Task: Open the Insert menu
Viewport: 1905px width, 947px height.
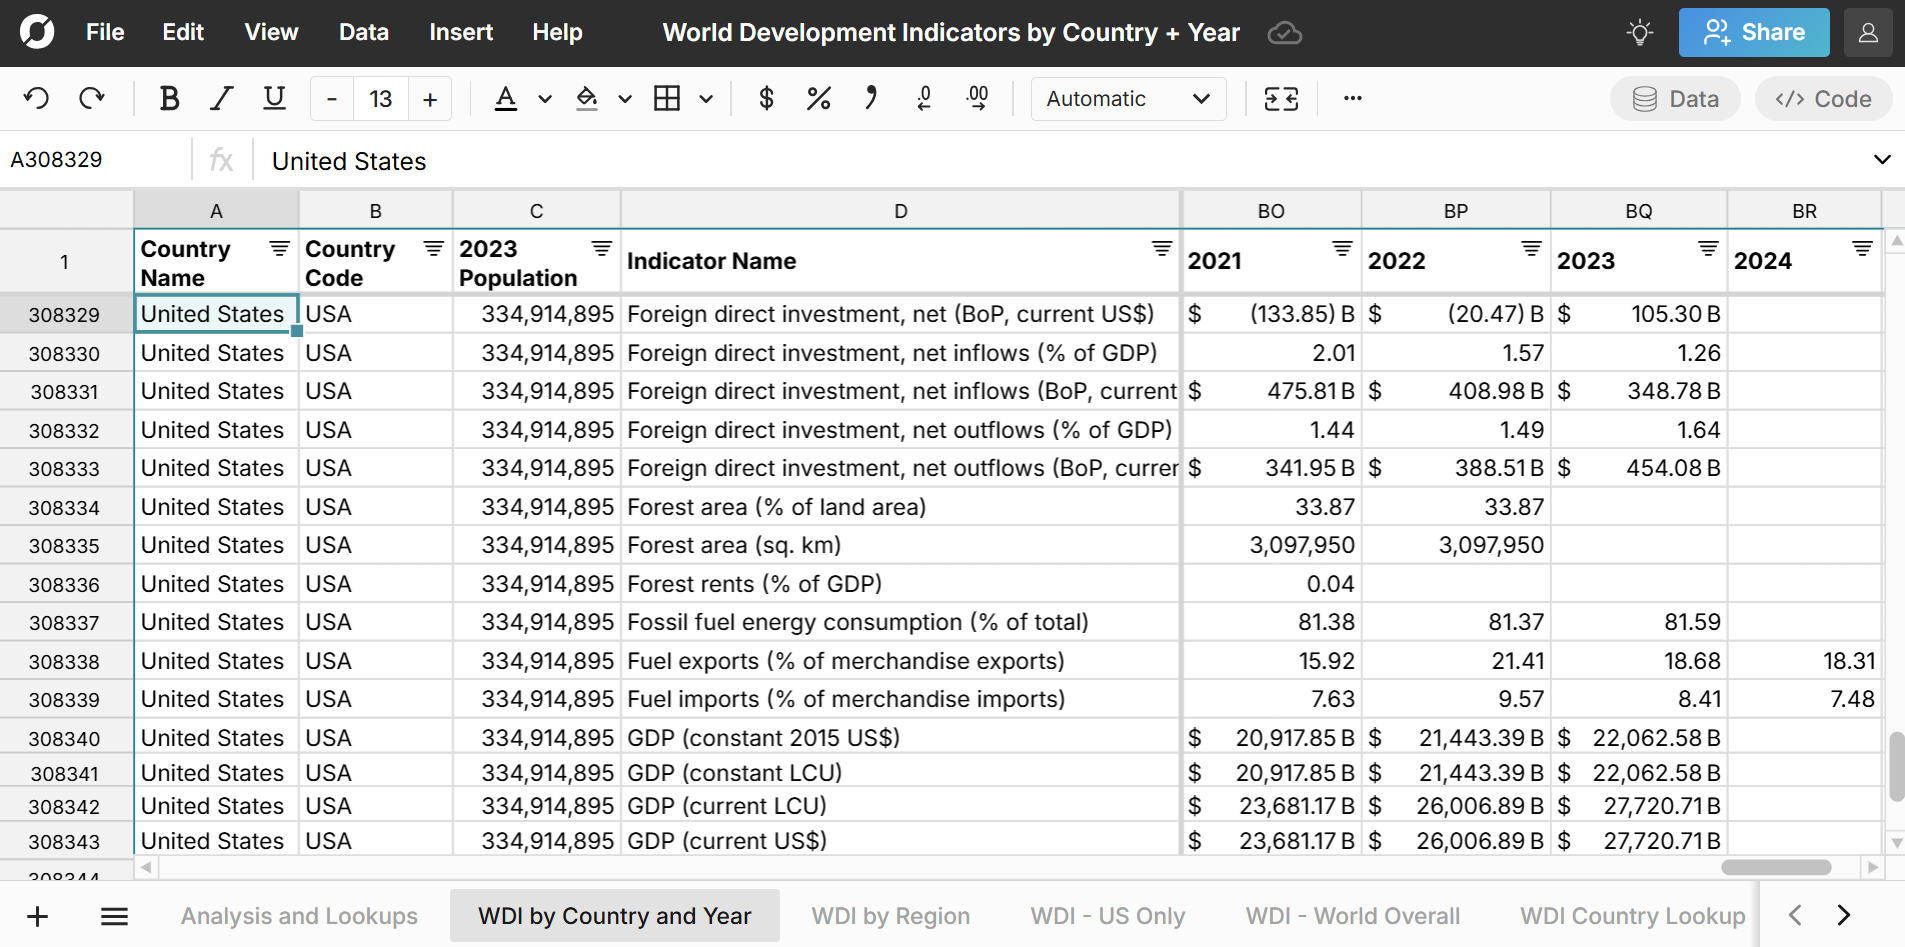Action: coord(460,33)
